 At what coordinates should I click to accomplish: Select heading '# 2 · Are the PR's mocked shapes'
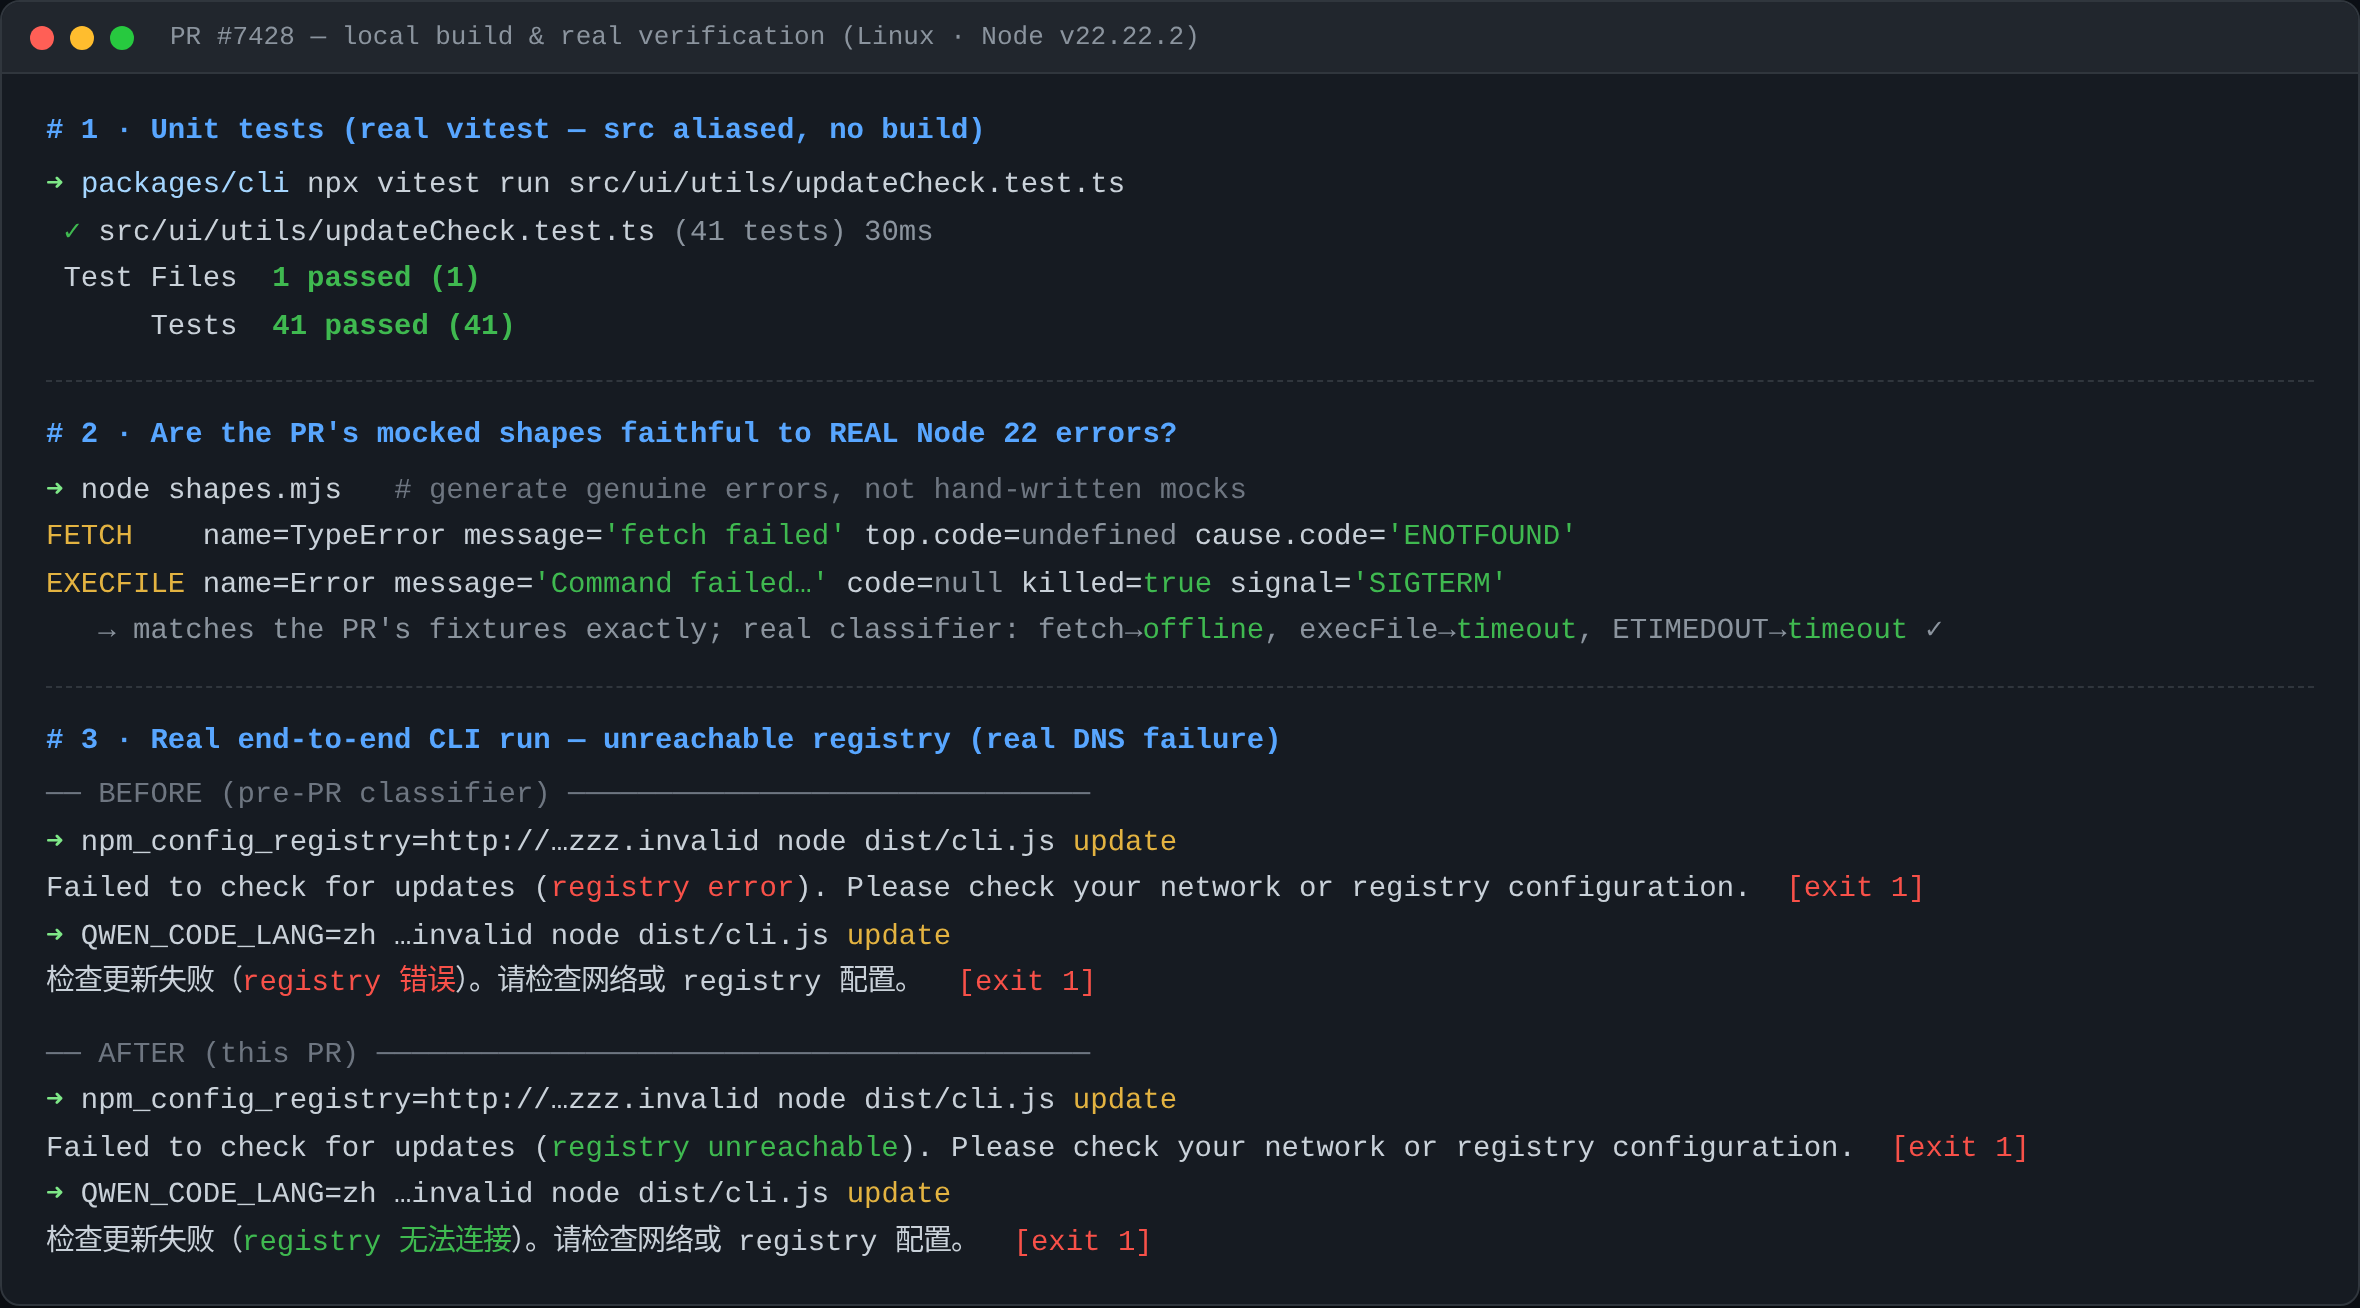tap(324, 434)
